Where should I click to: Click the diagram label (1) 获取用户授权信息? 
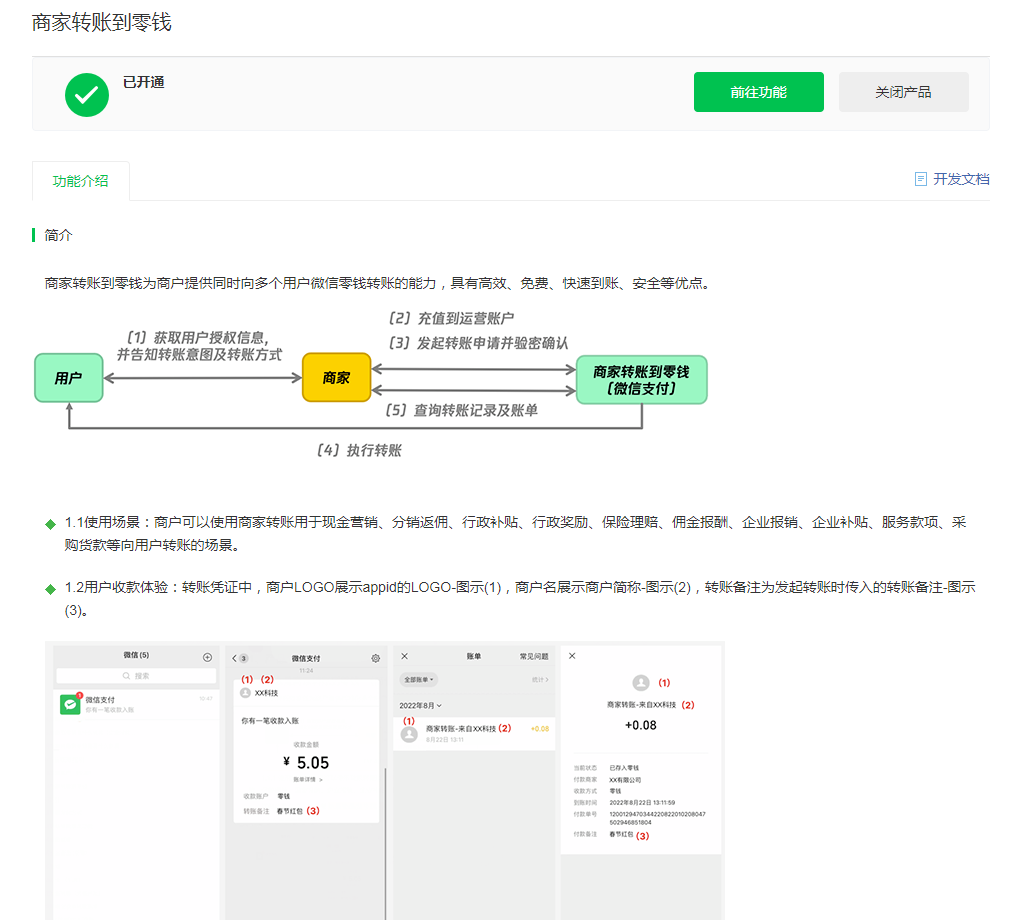click(x=198, y=338)
